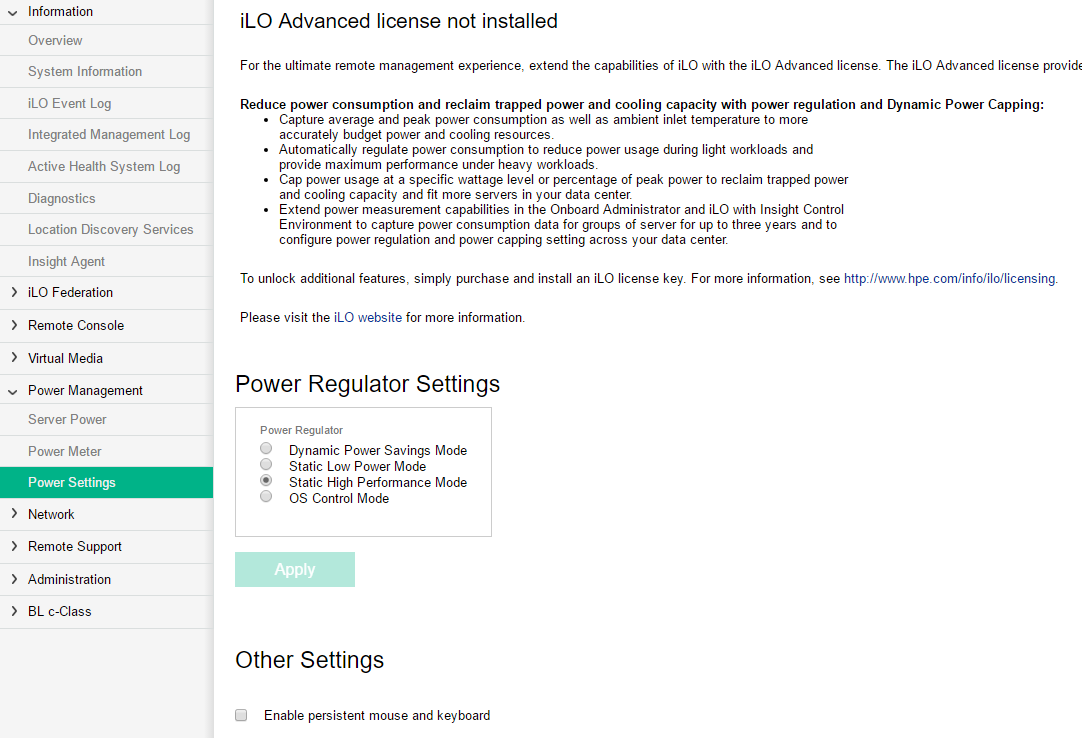Select OS Control Mode radio button
The width and height of the screenshot is (1082, 738).
pyautogui.click(x=266, y=497)
